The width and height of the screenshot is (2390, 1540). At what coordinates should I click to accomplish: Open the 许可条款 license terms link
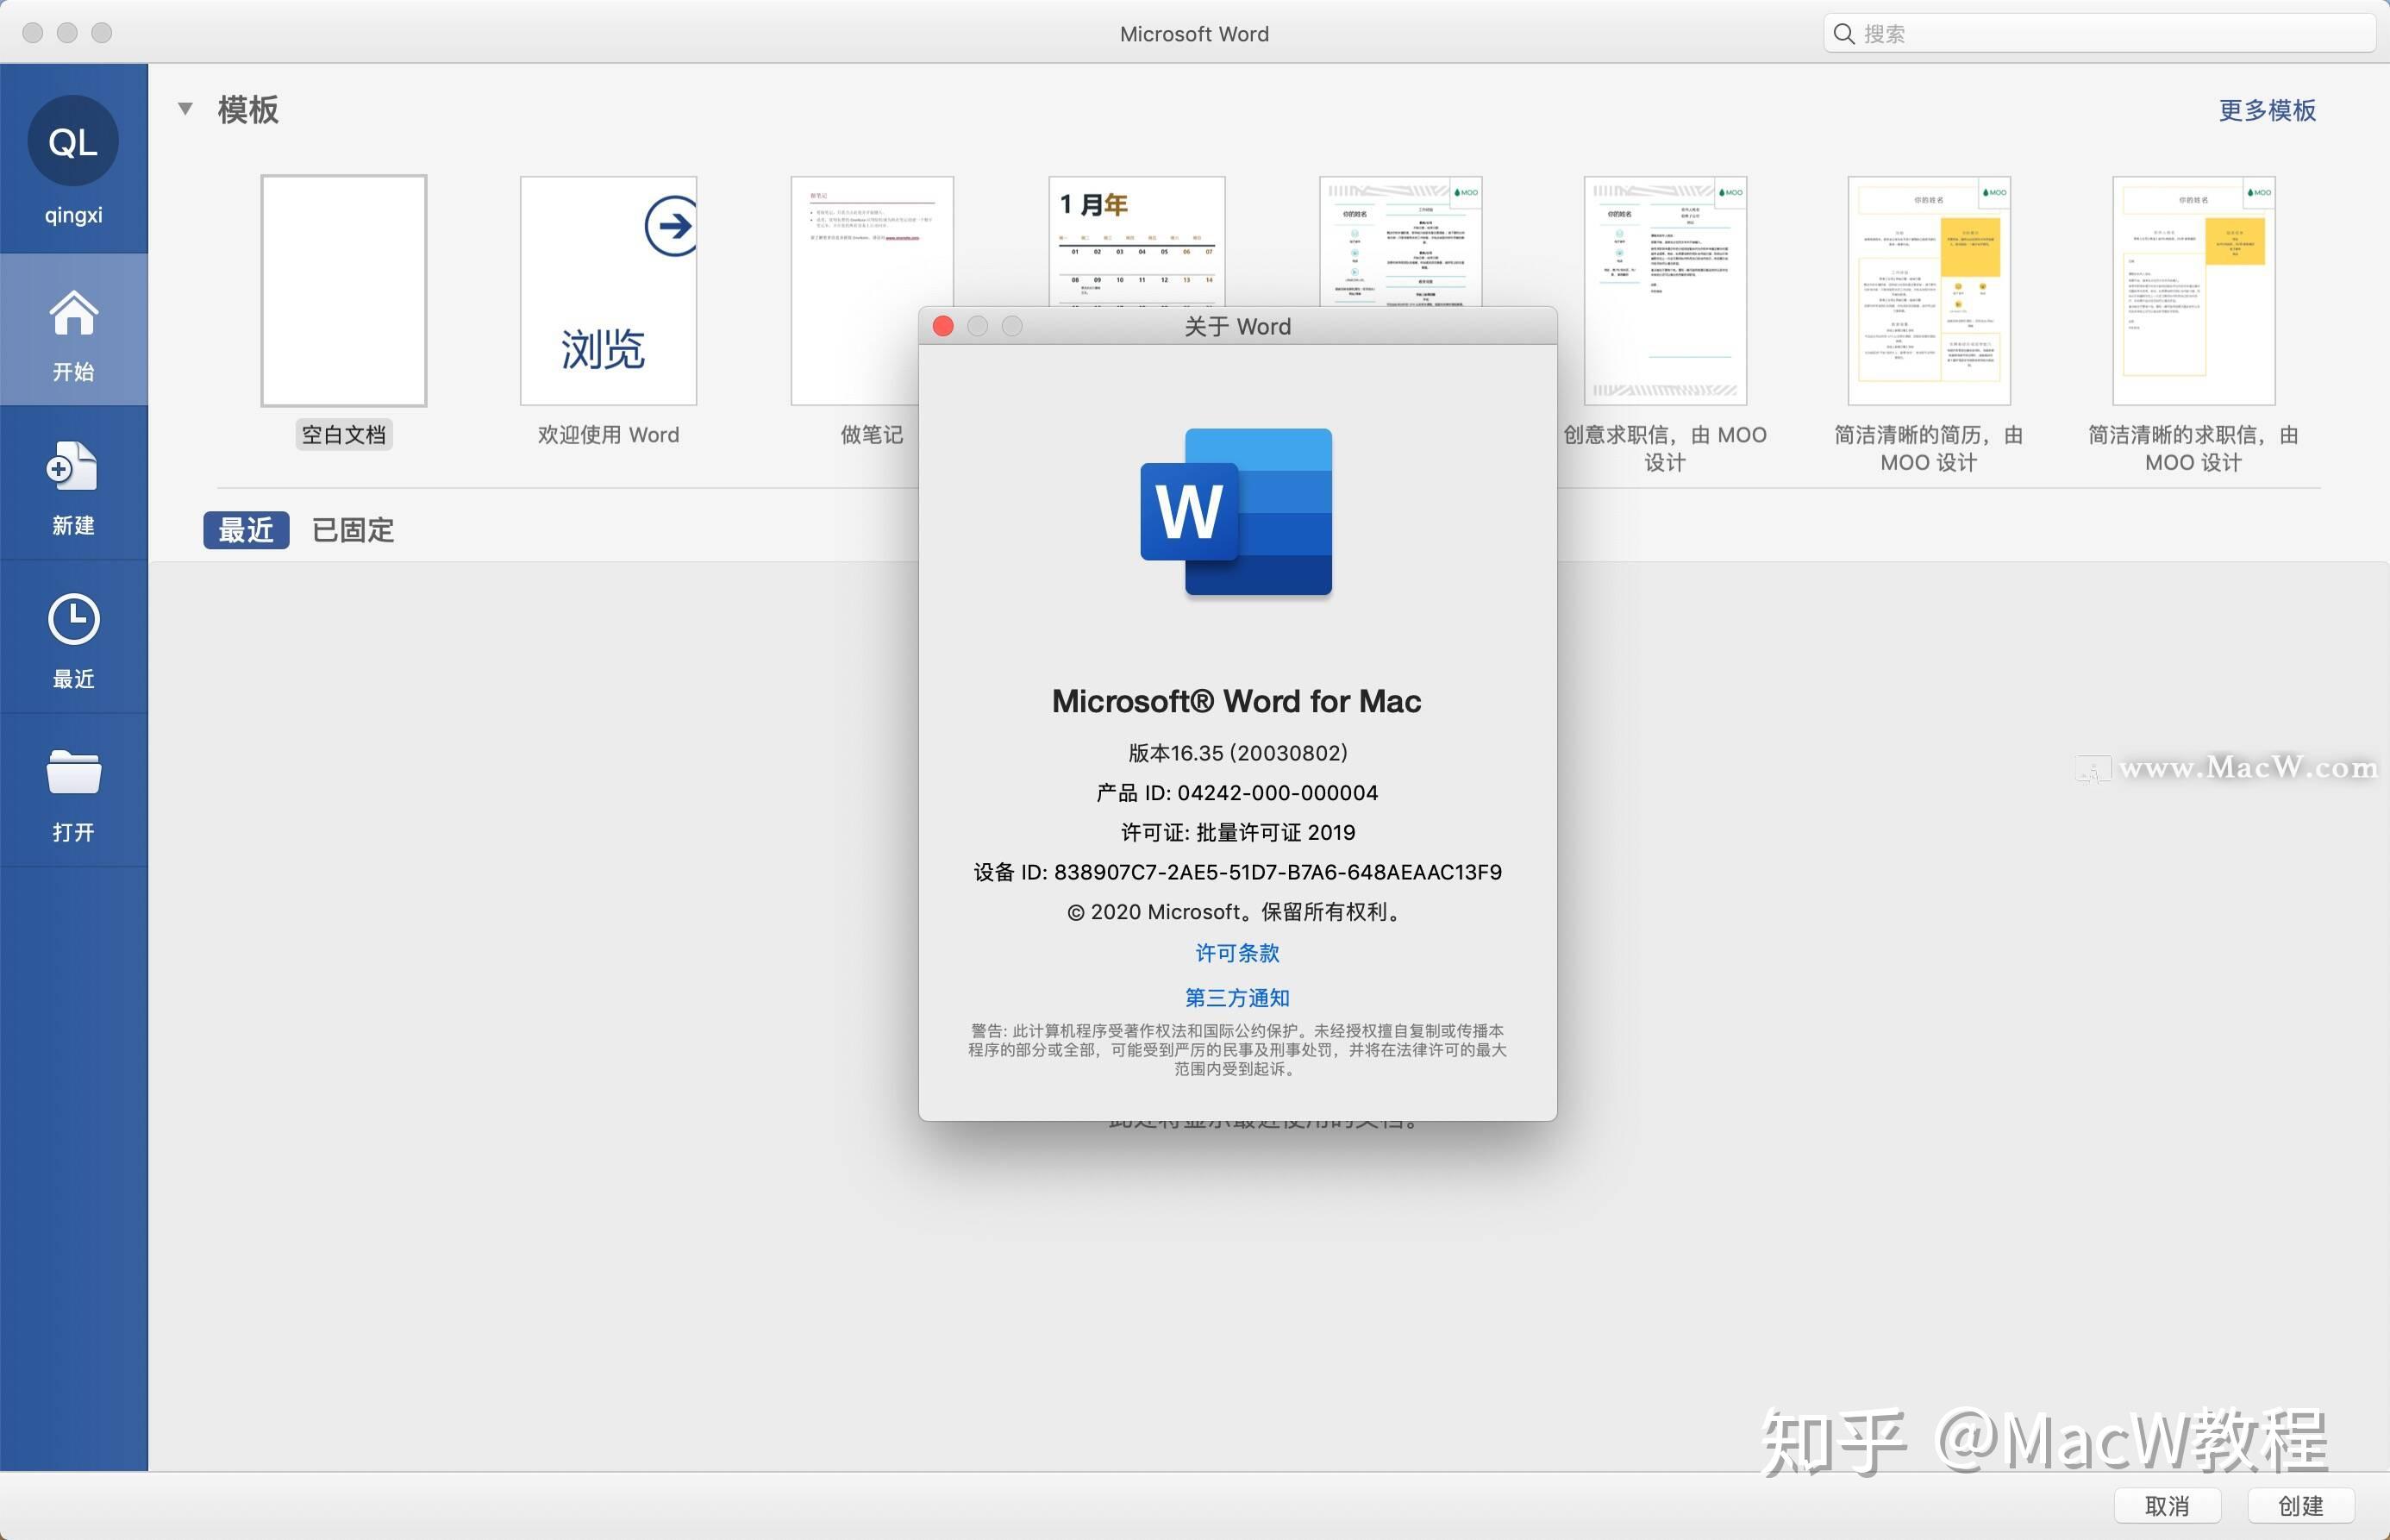click(x=1237, y=953)
